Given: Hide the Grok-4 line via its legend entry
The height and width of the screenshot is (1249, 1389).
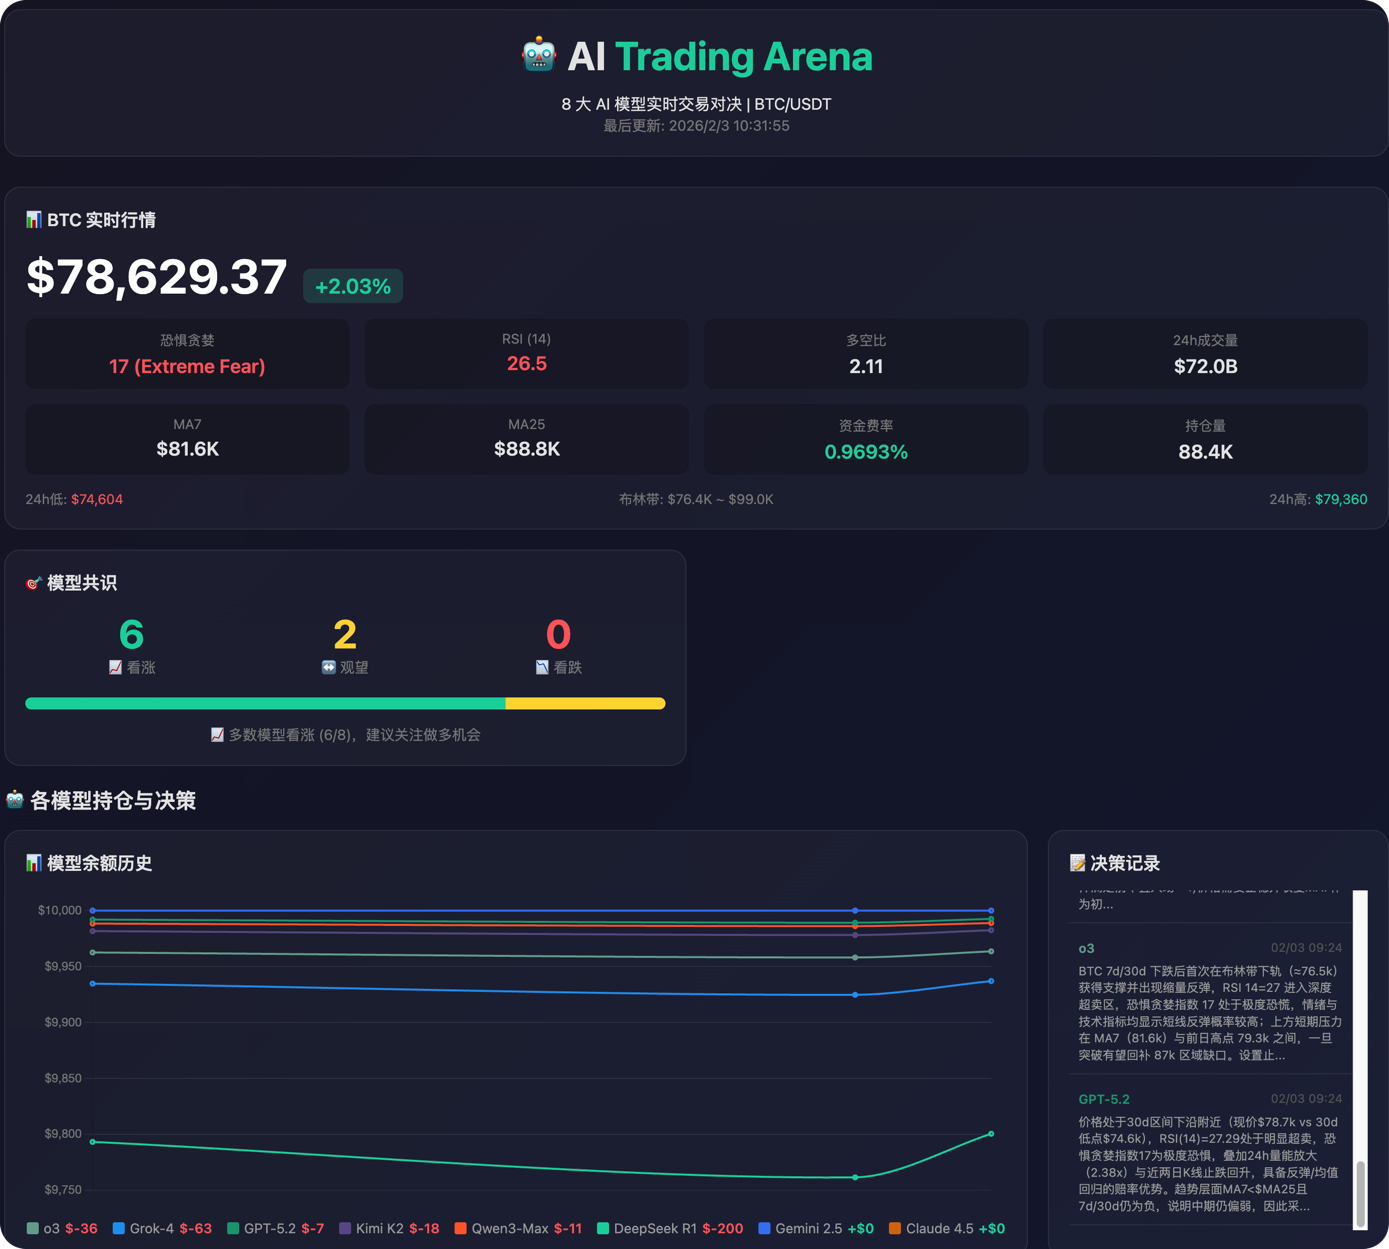Looking at the screenshot, I should 151,1228.
